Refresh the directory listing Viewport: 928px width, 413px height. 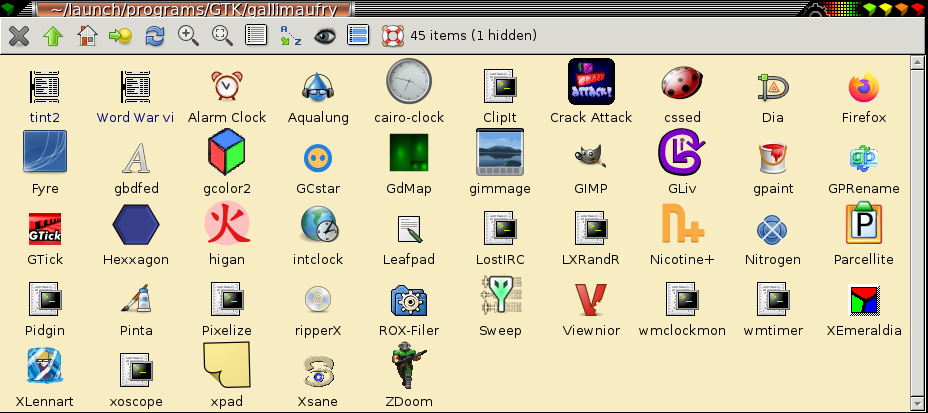point(154,36)
